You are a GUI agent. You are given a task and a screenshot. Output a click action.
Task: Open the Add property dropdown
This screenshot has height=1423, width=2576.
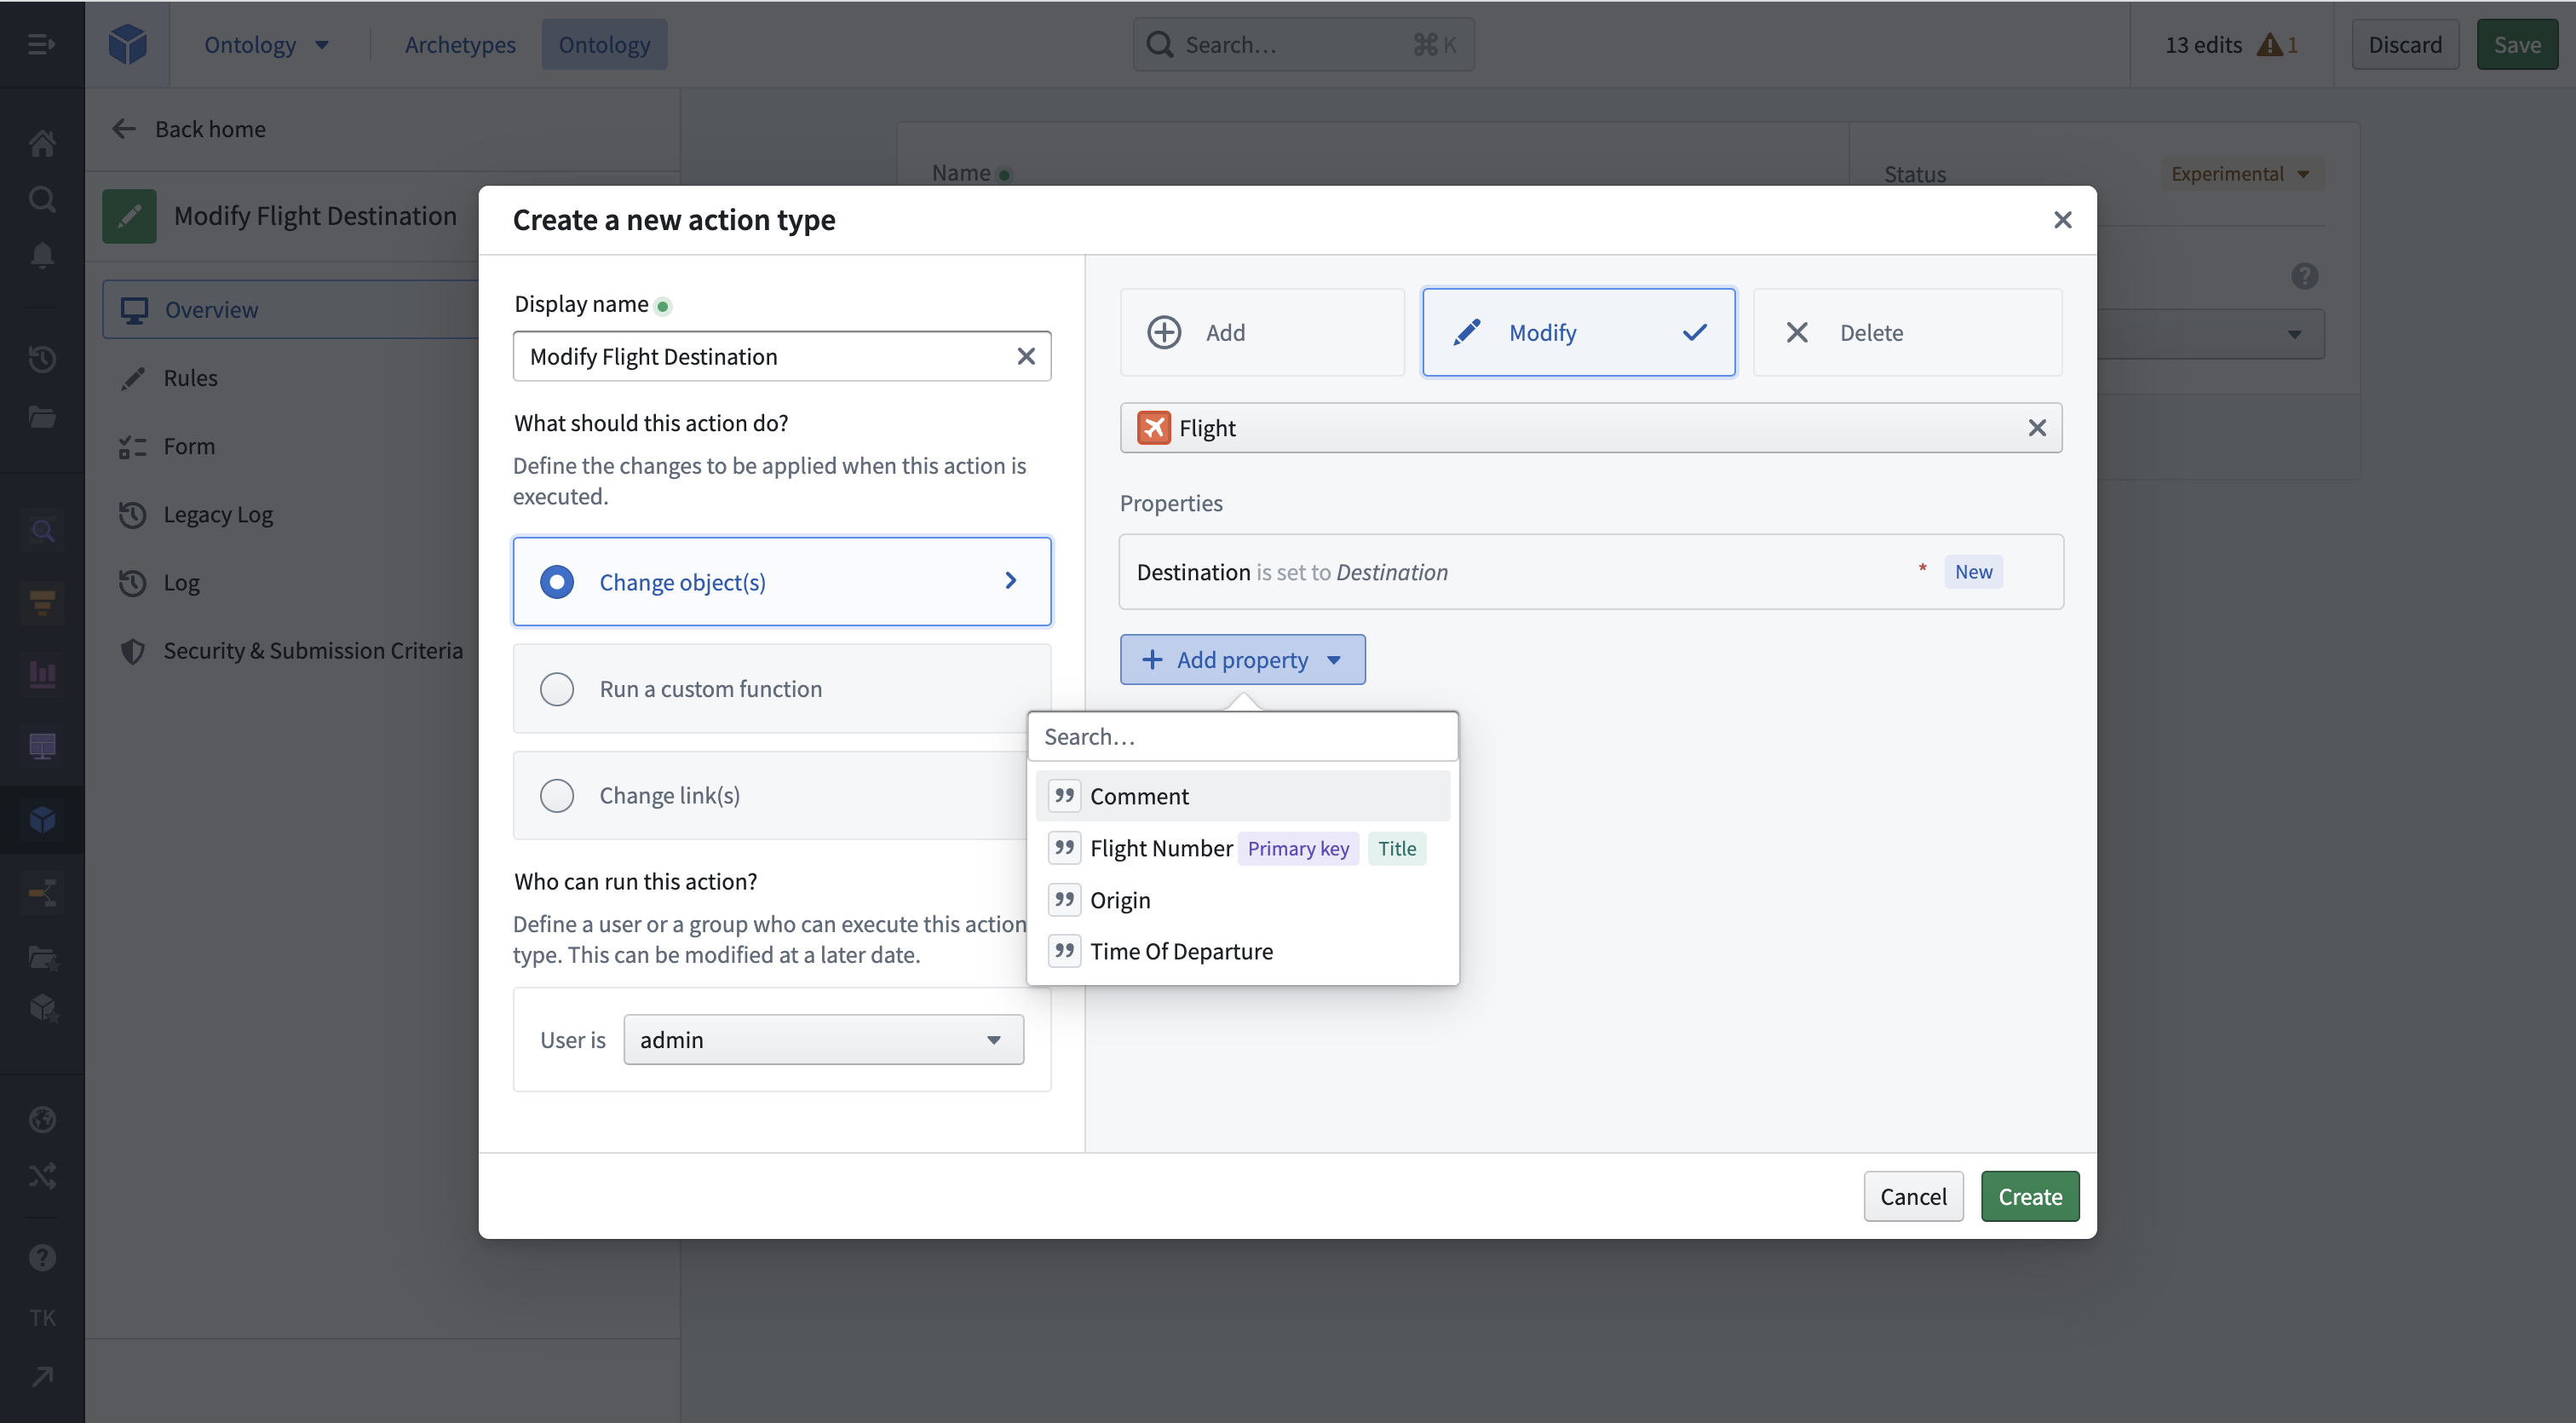[x=1242, y=660]
